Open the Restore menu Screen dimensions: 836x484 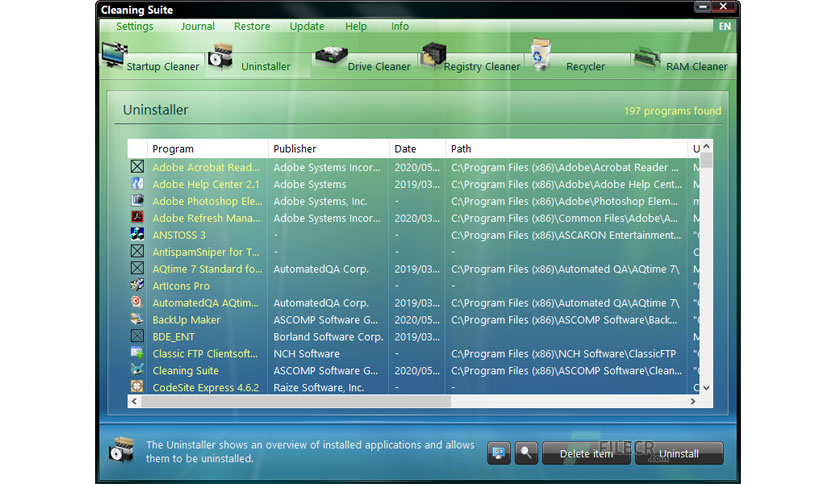252,26
